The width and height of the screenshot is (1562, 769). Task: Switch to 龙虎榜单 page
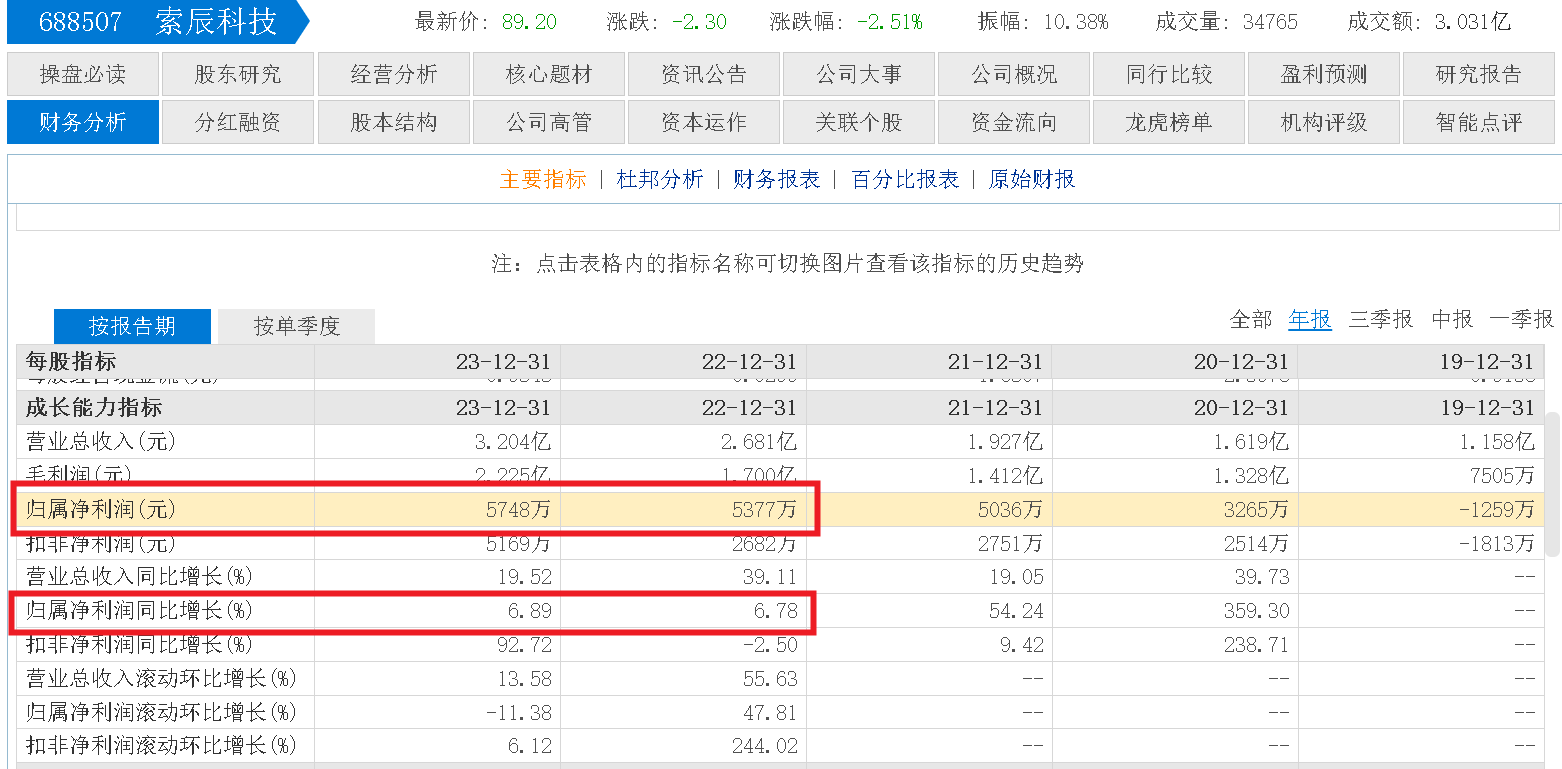pos(1168,123)
